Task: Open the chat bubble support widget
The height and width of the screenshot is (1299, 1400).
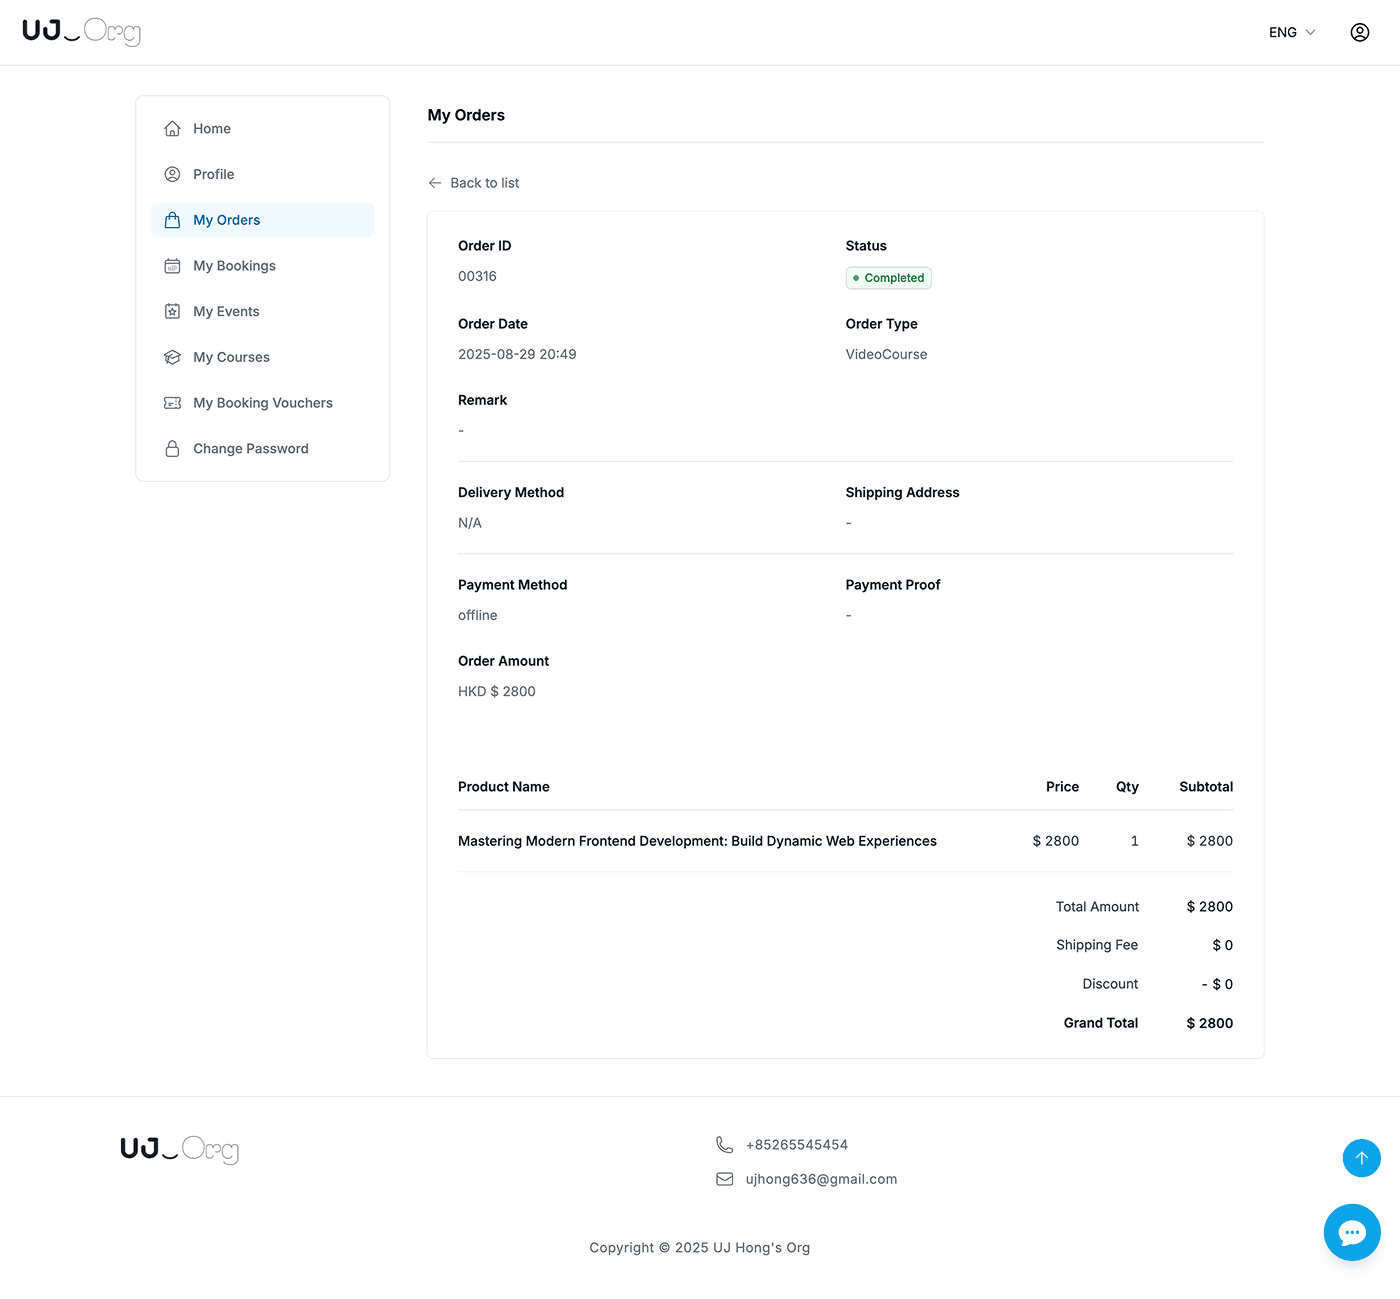Action: coord(1352,1232)
